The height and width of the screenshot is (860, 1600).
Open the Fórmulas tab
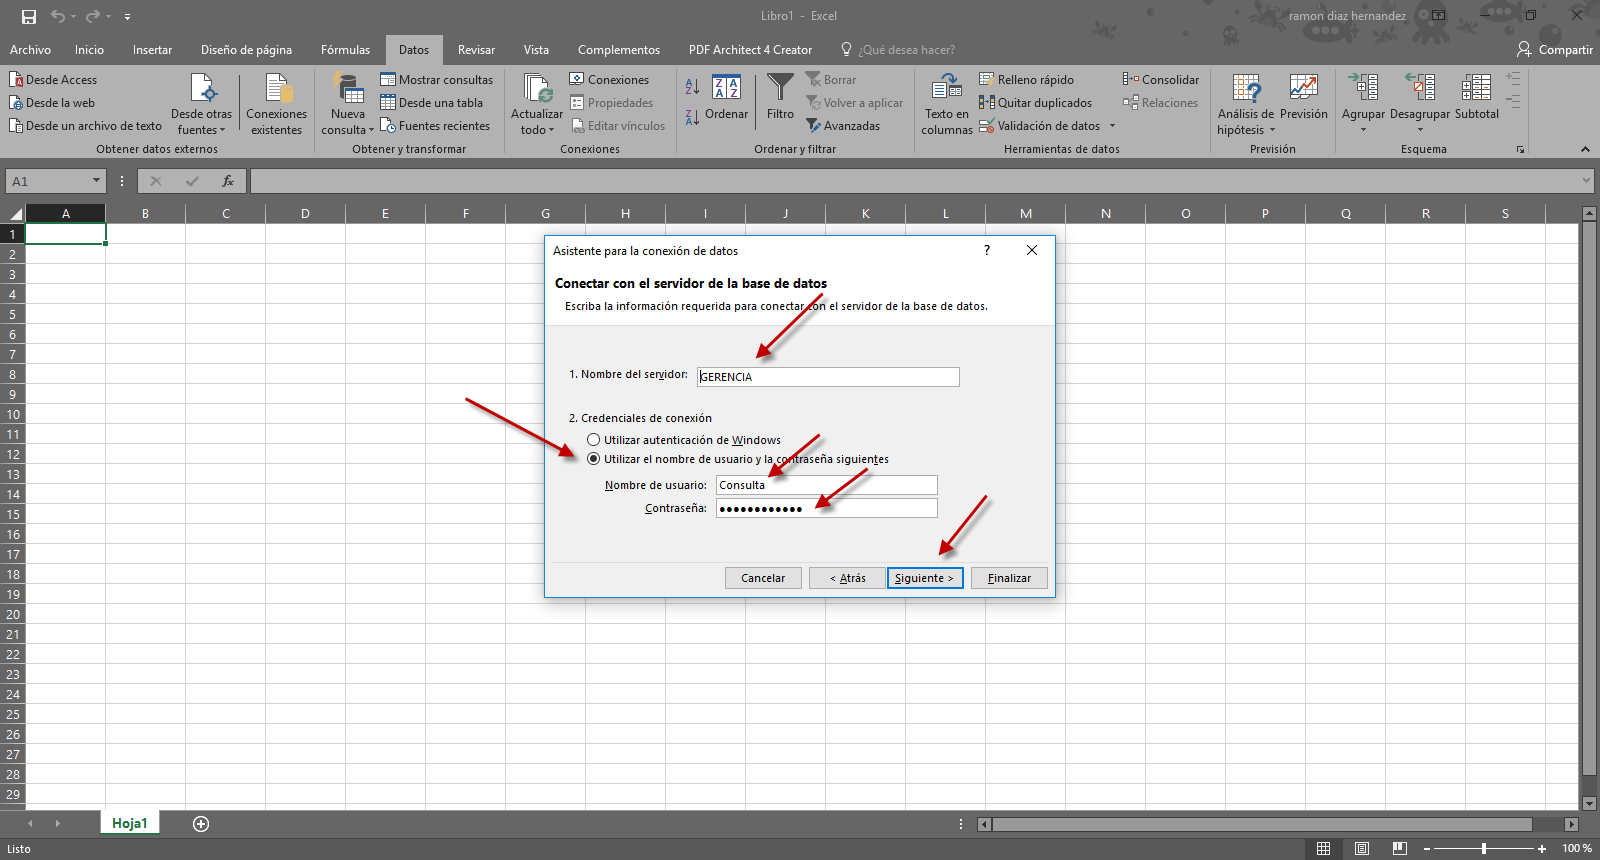click(x=345, y=50)
